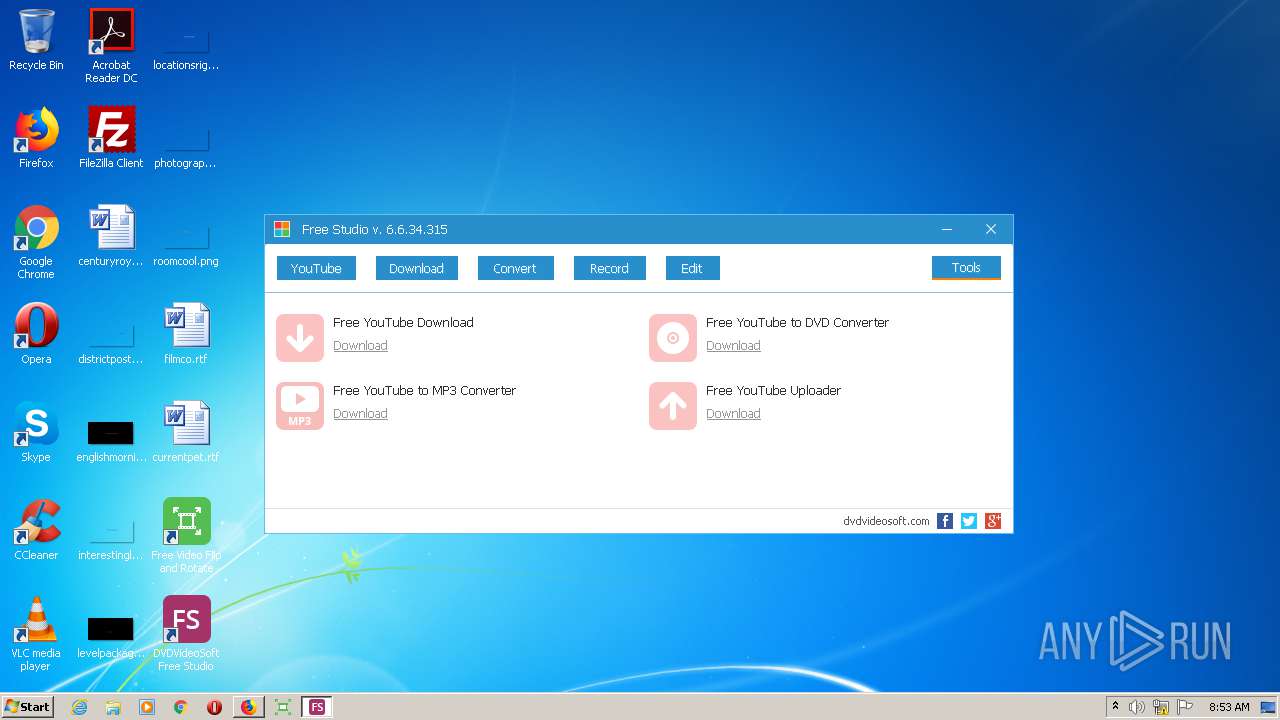
Task: Open the Twitter icon in Free Studio footer
Action: 969,521
